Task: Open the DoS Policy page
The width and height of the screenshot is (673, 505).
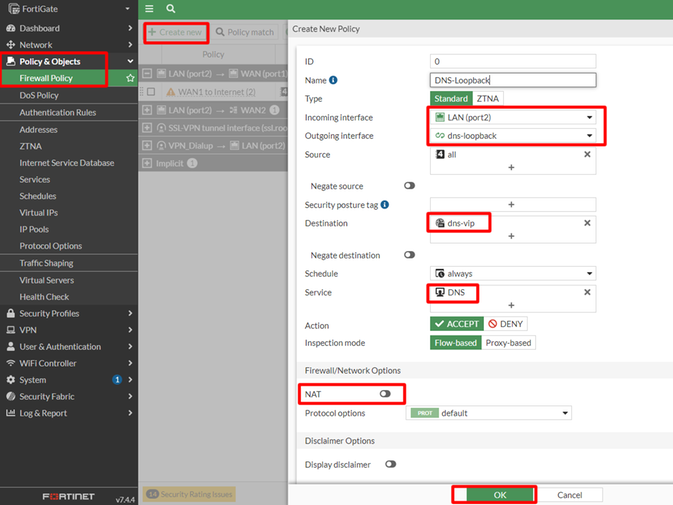Action: (39, 95)
